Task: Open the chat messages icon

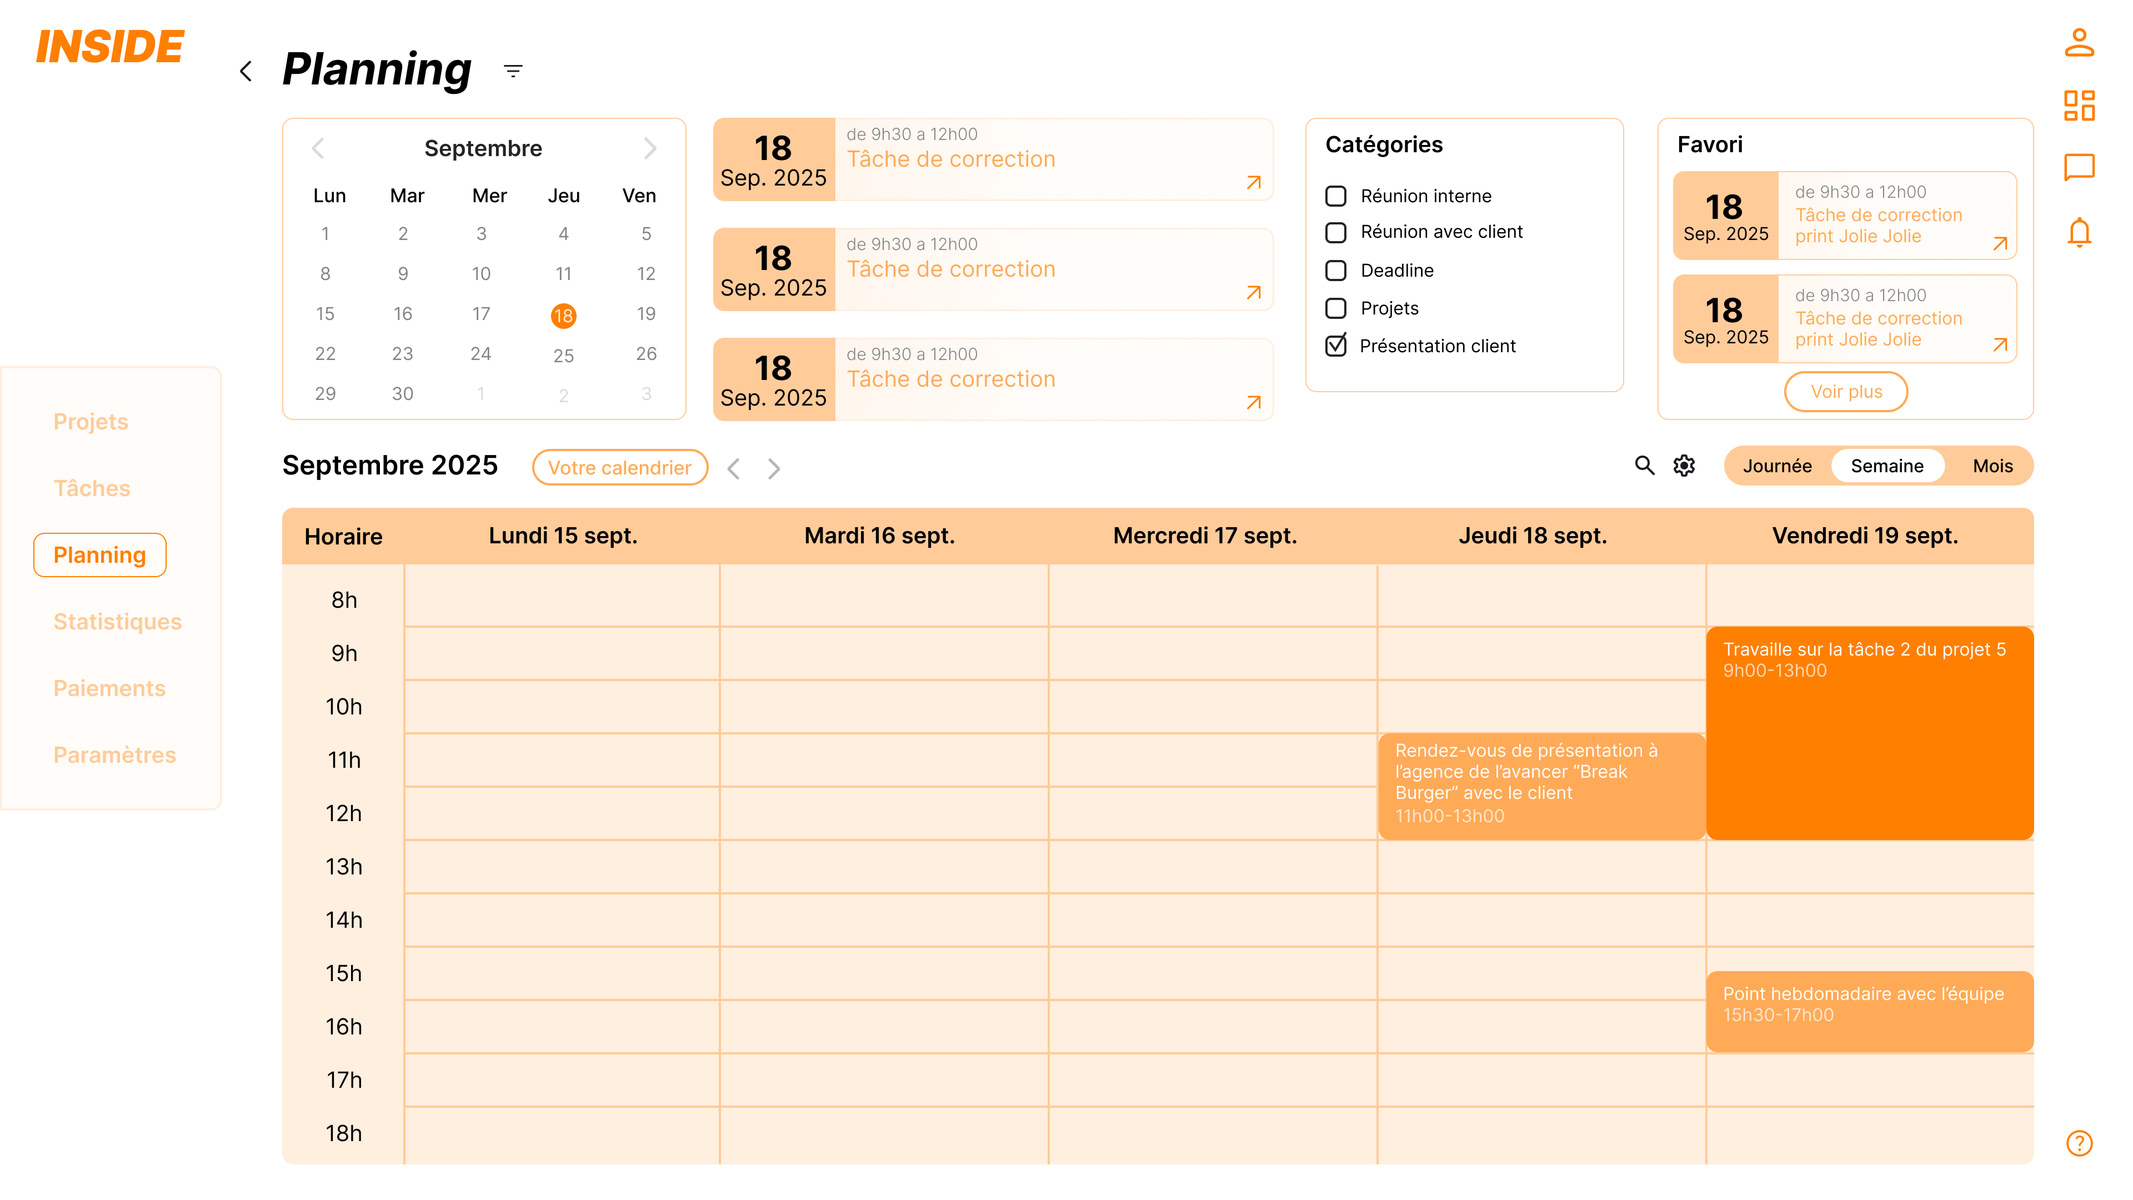Action: 2079,167
